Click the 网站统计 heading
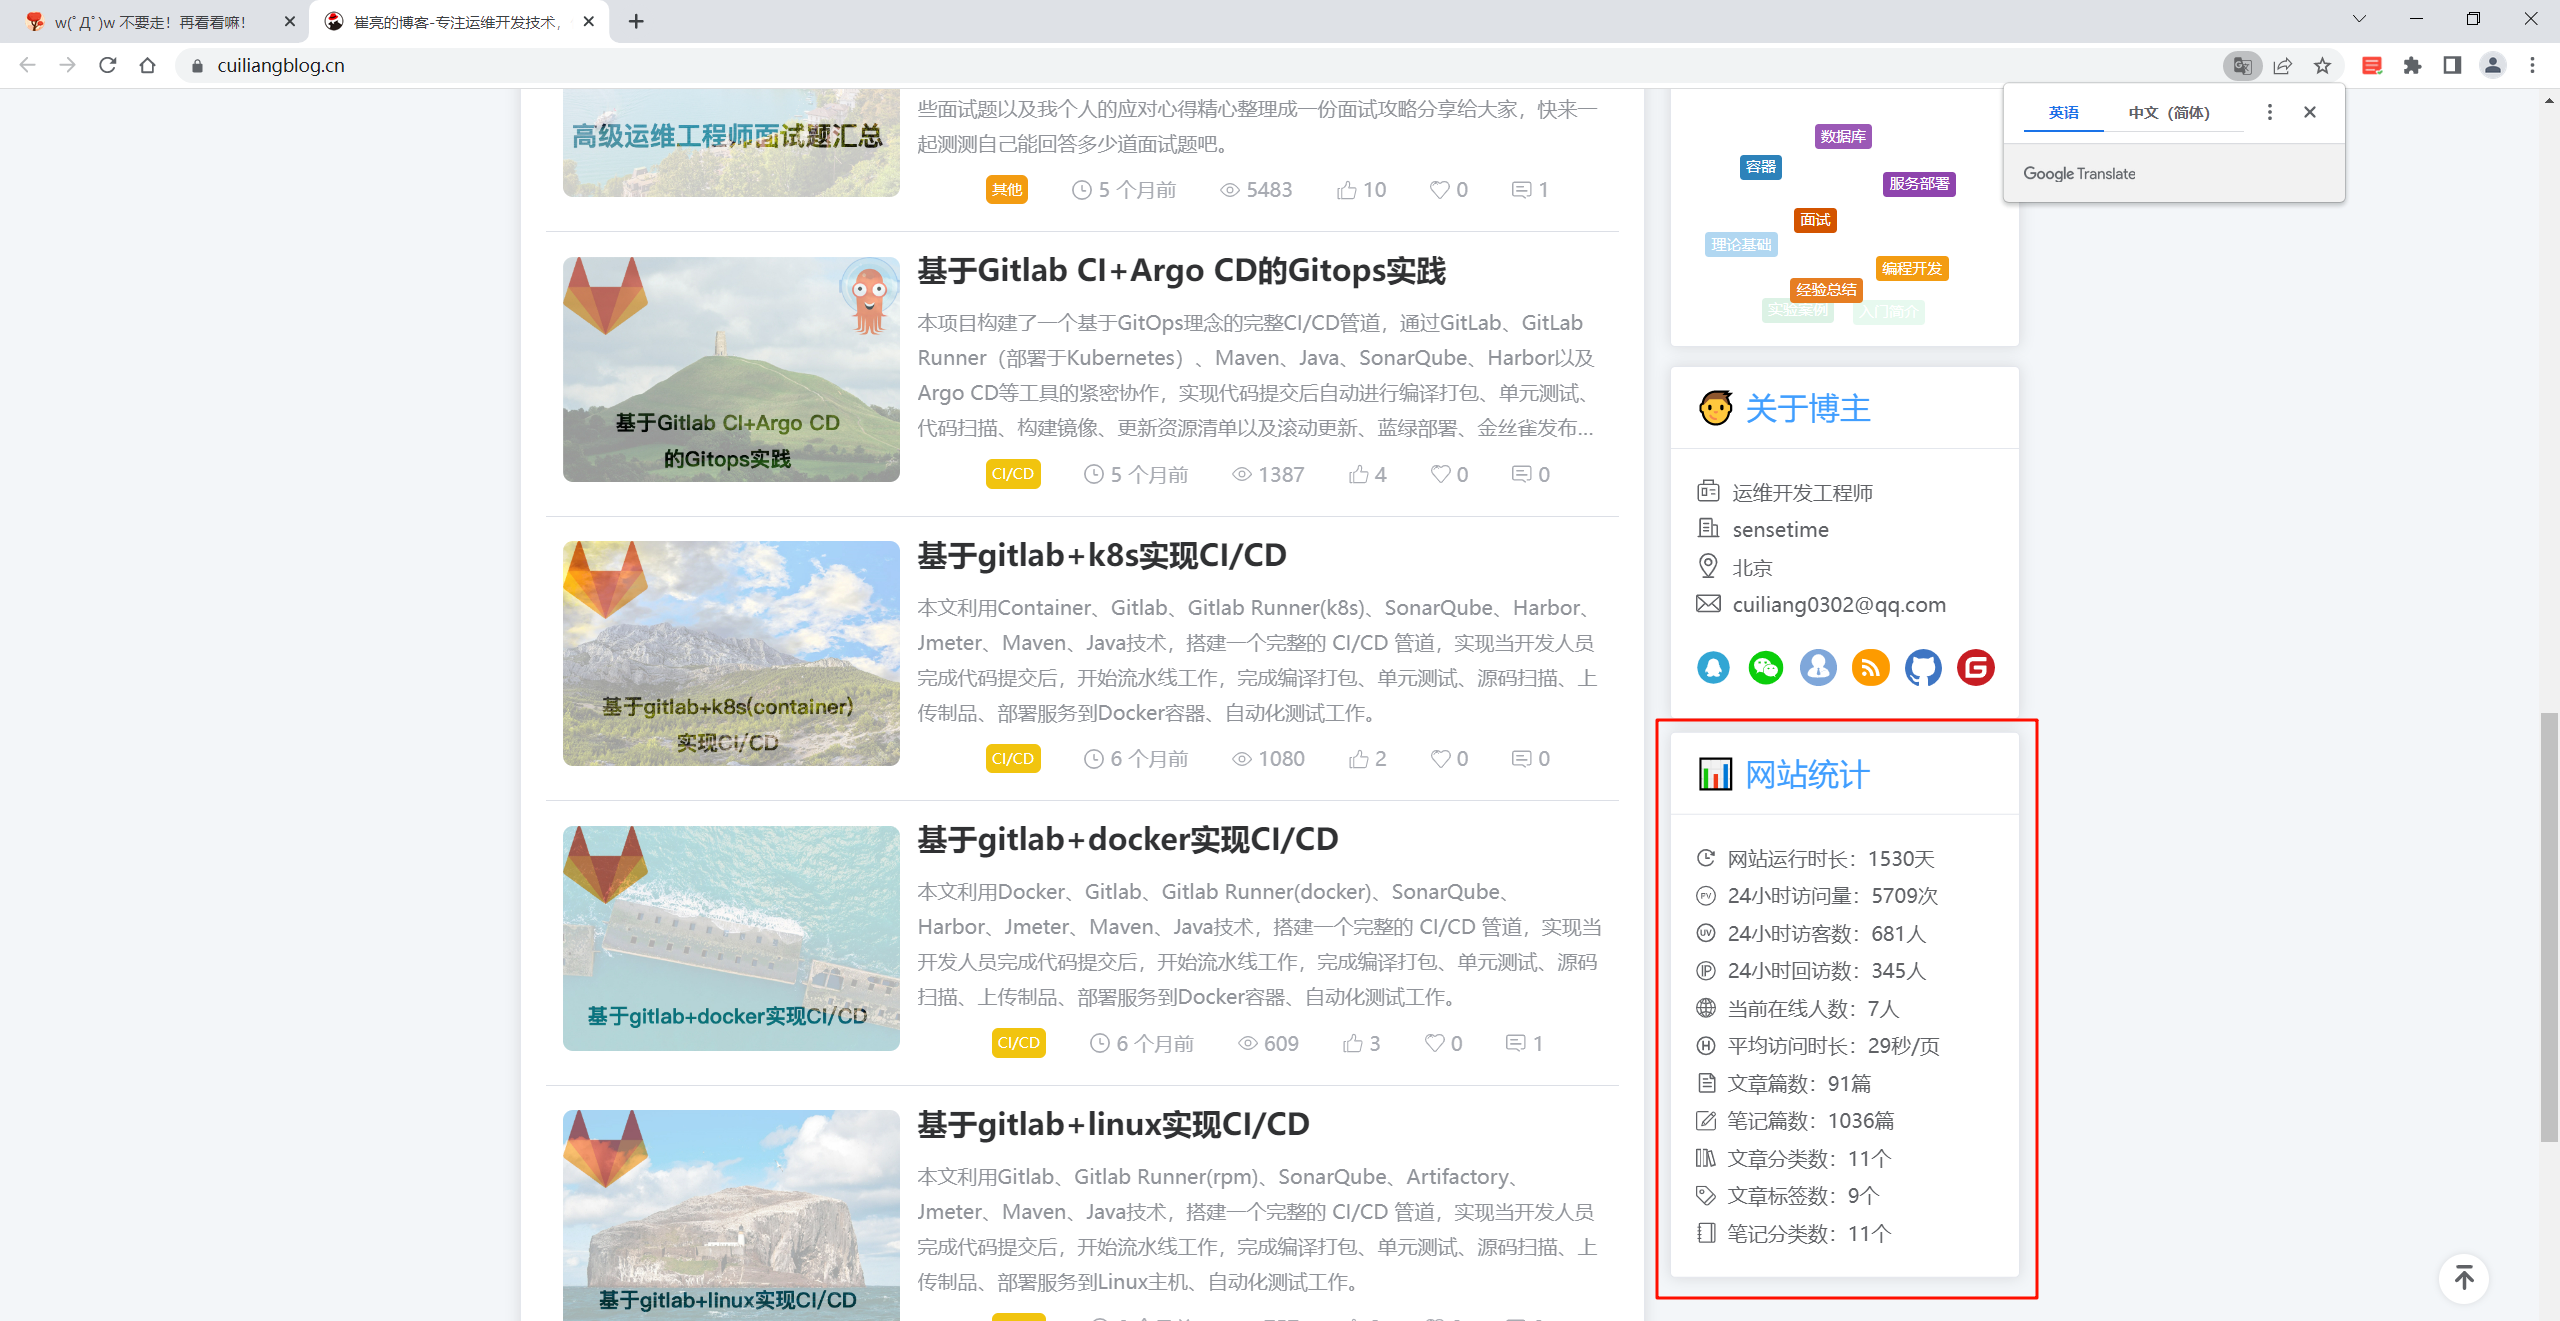This screenshot has height=1321, width=2560. (1807, 775)
